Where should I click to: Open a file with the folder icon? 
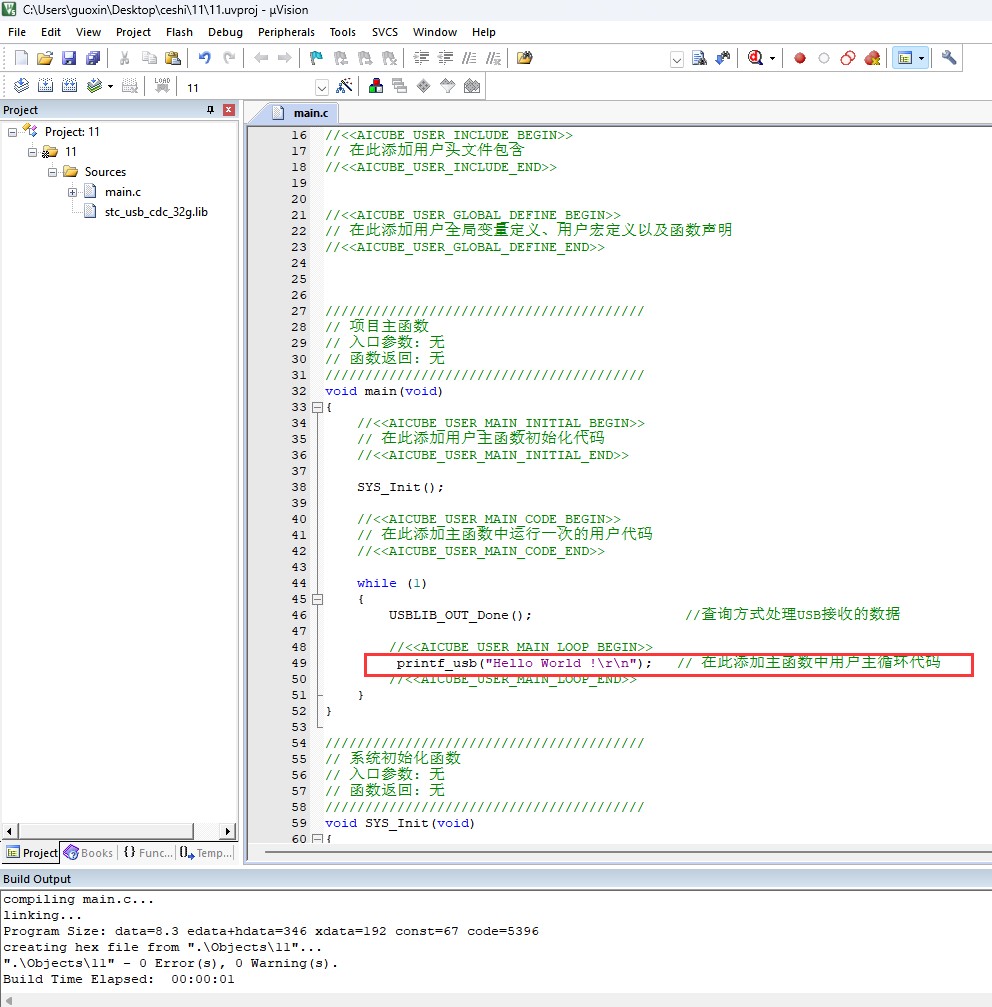pos(45,58)
